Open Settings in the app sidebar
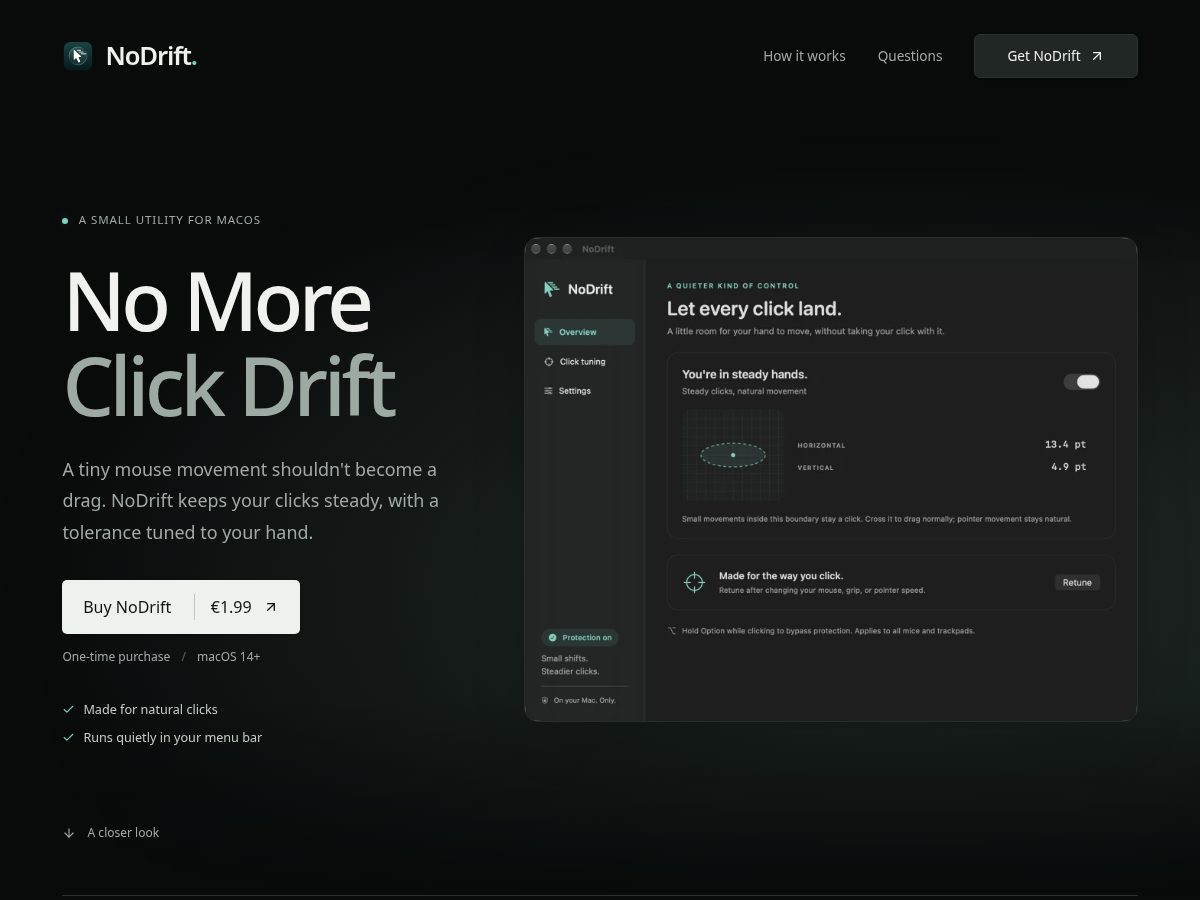Viewport: 1200px width, 900px height. tap(585, 391)
